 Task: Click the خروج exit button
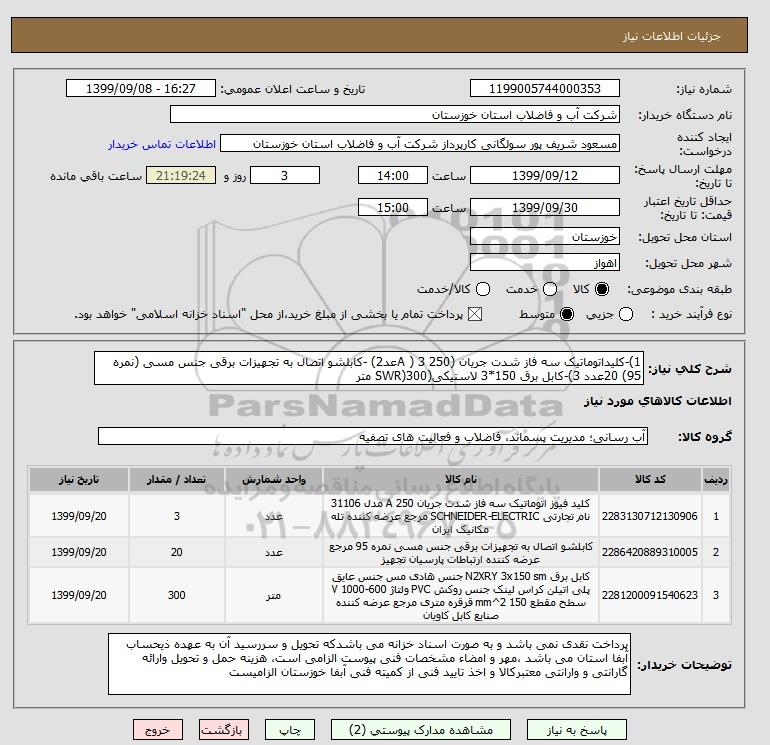pyautogui.click(x=158, y=730)
